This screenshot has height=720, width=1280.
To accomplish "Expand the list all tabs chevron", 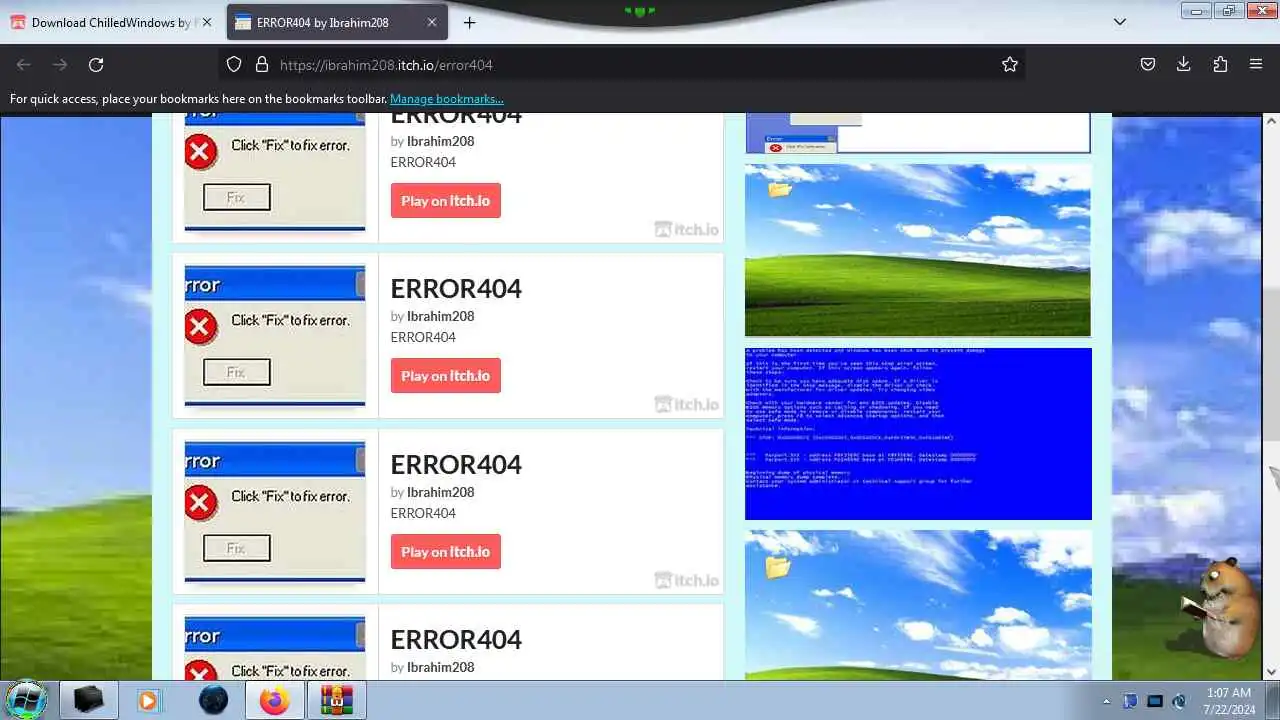I will coord(1120,22).
